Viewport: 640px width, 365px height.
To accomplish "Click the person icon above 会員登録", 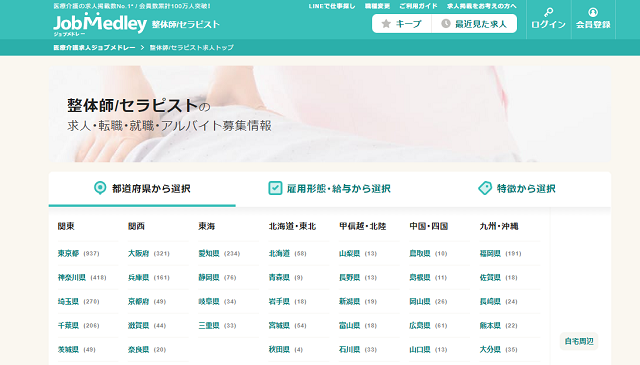I will 593,12.
